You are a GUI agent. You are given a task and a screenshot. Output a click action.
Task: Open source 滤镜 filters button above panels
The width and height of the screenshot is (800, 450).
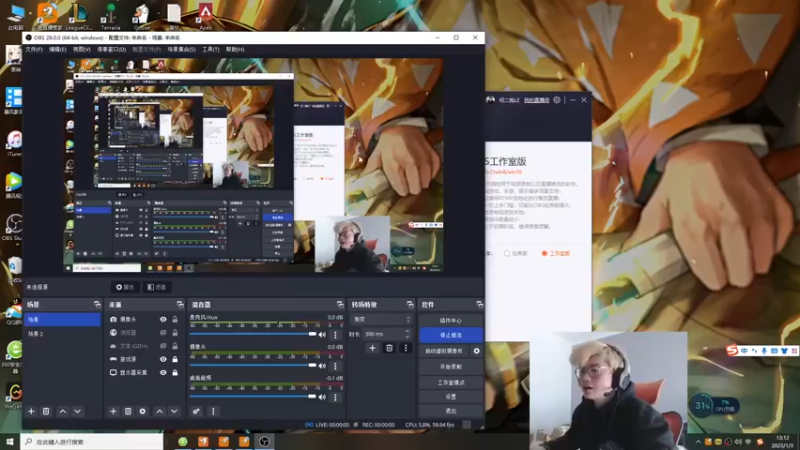(157, 287)
